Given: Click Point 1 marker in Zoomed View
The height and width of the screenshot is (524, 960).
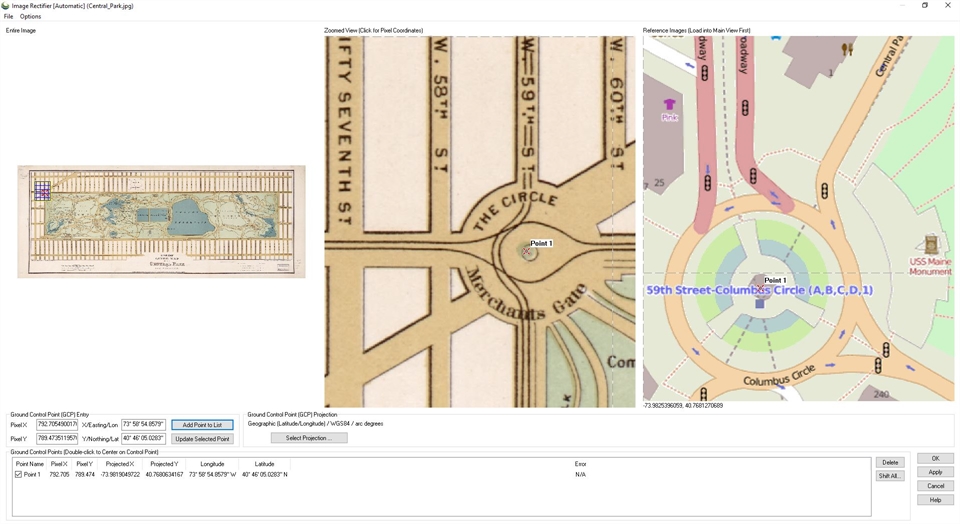Looking at the screenshot, I should [x=528, y=252].
